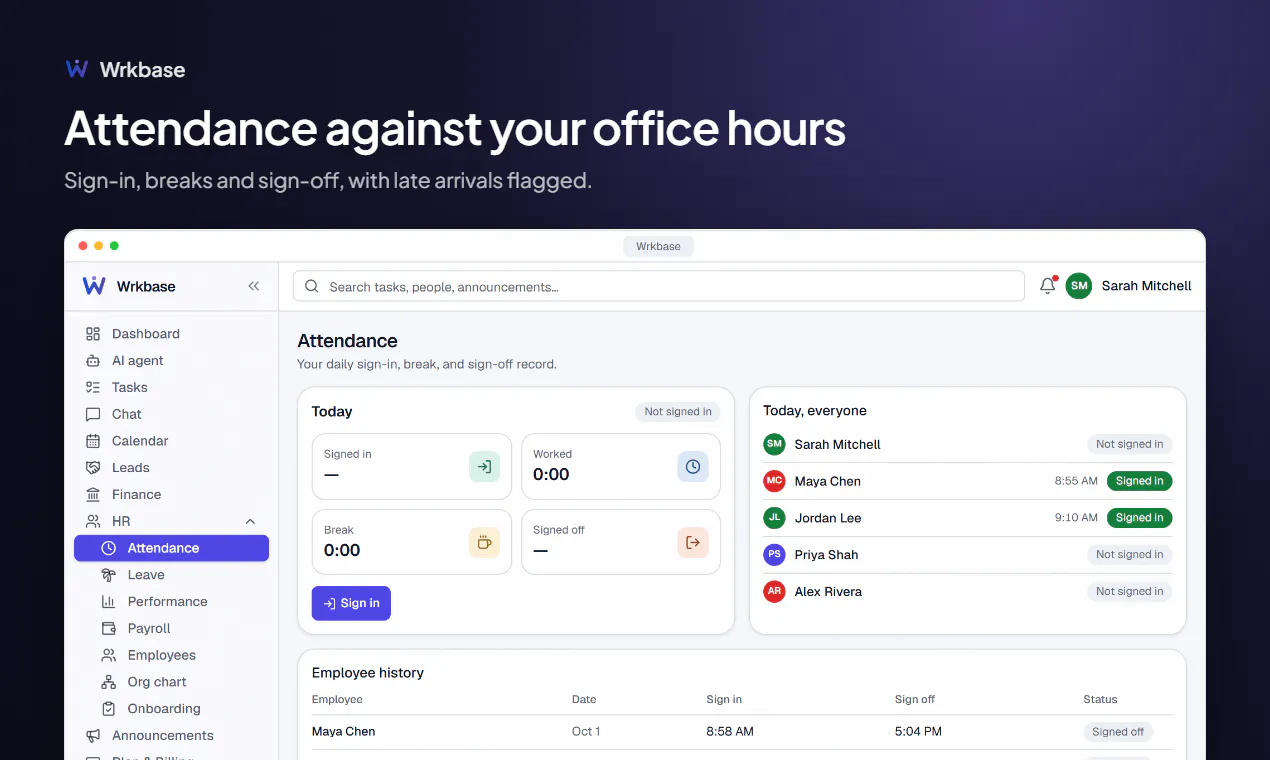Screen dimensions: 1270x760
Task: Click the Worked clock icon
Action: click(693, 466)
